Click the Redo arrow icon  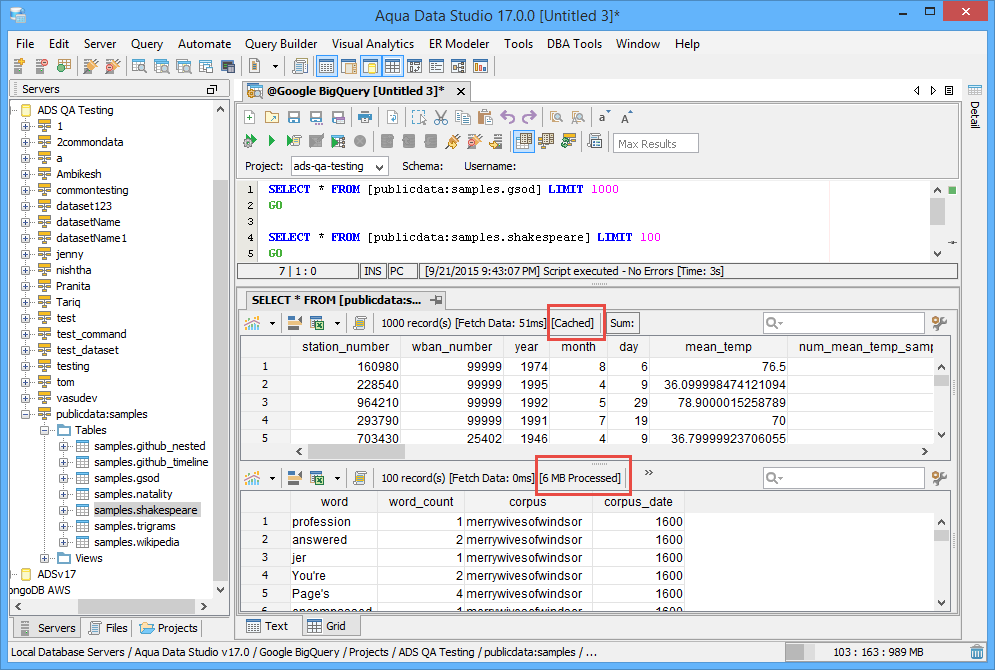[x=529, y=117]
